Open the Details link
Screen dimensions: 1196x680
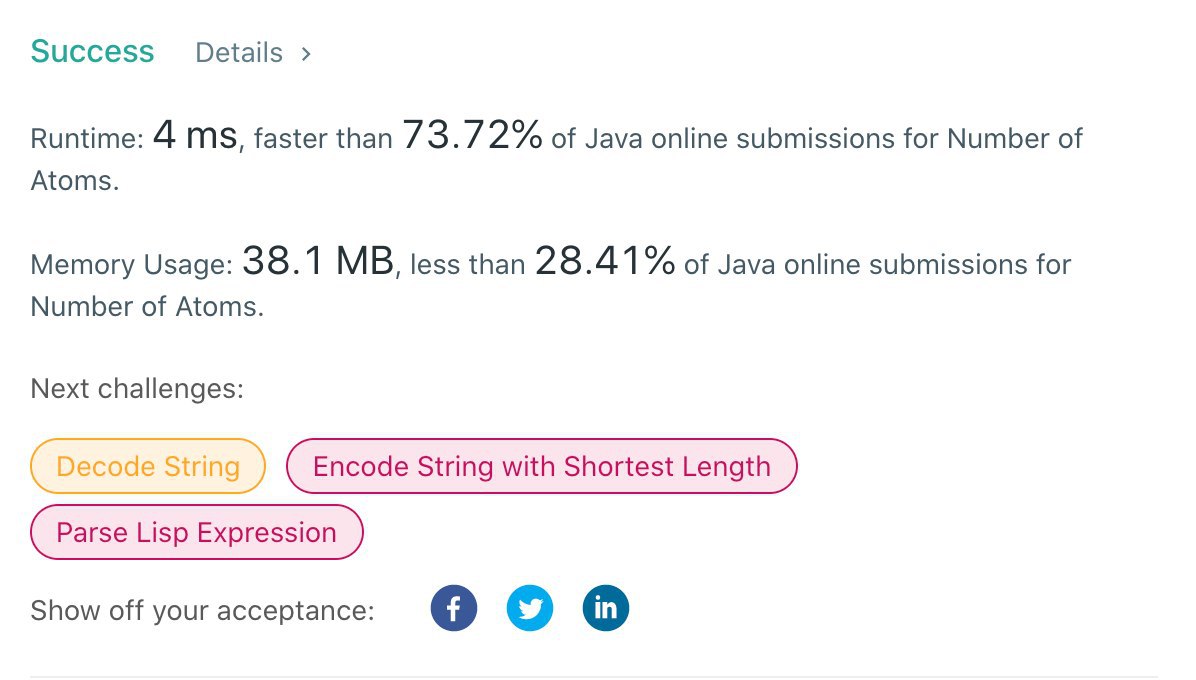pyautogui.click(x=239, y=53)
